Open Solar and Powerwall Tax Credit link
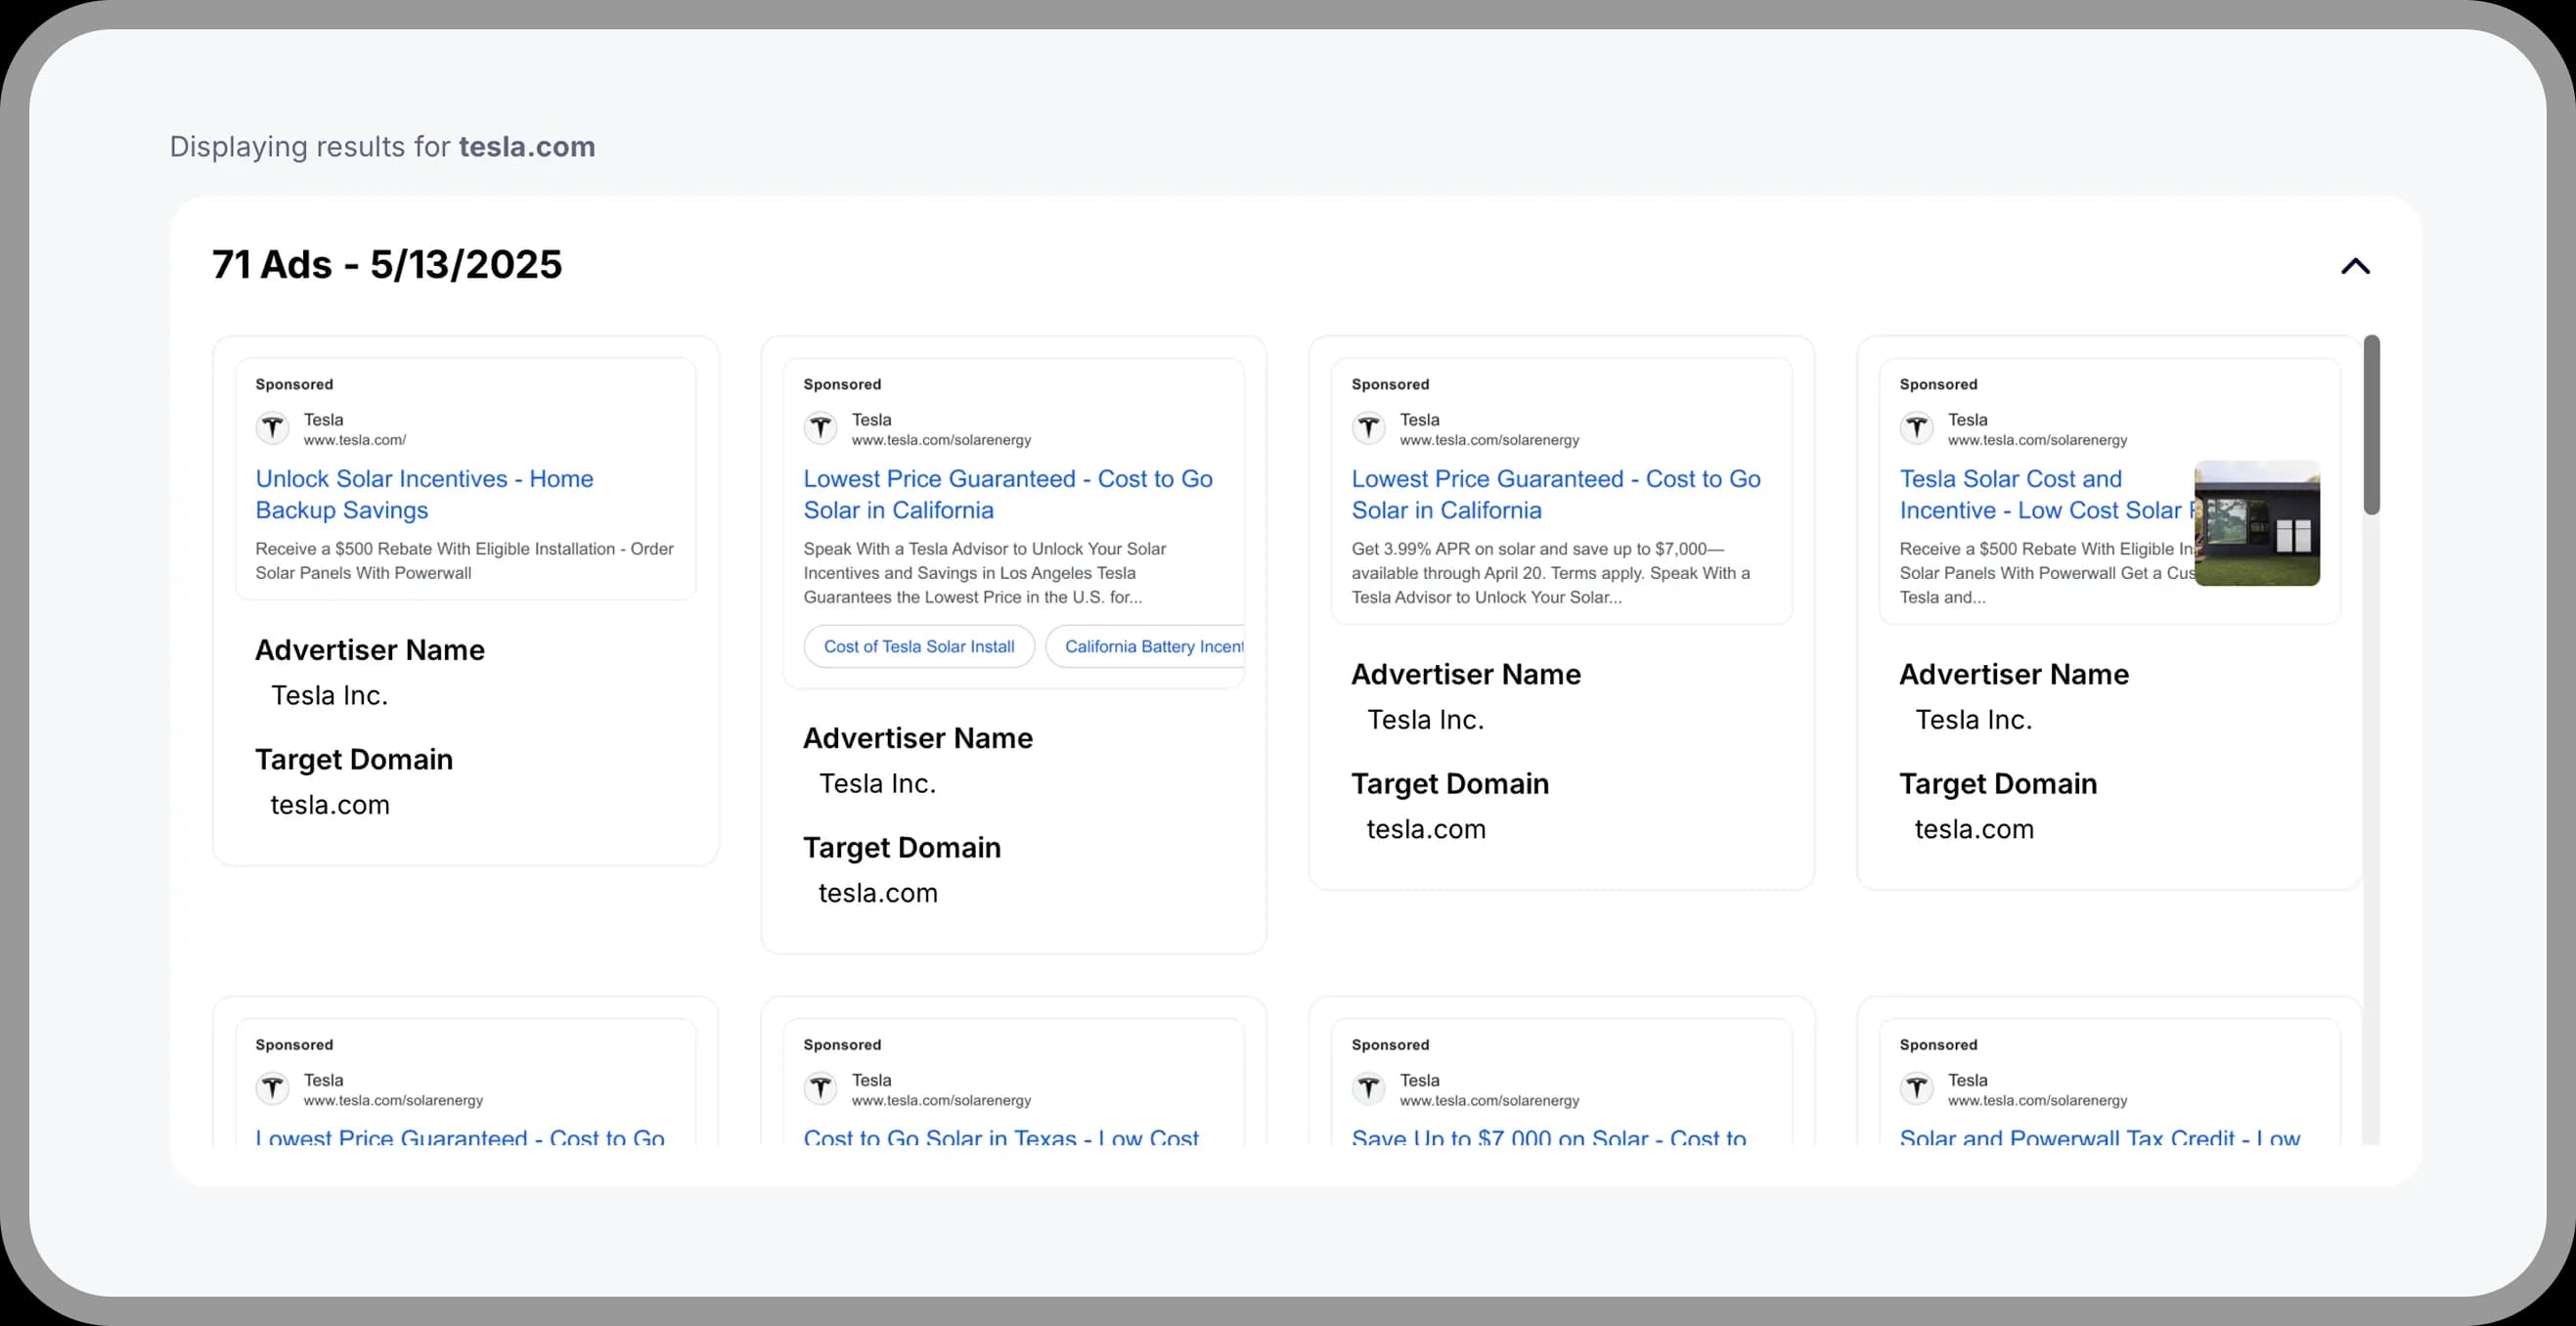 coord(2100,1138)
